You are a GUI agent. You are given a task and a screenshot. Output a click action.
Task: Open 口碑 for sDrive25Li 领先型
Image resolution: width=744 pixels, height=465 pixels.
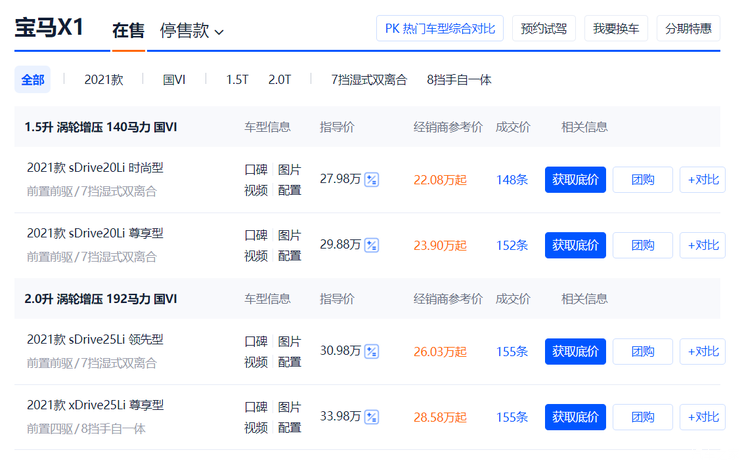pos(256,341)
